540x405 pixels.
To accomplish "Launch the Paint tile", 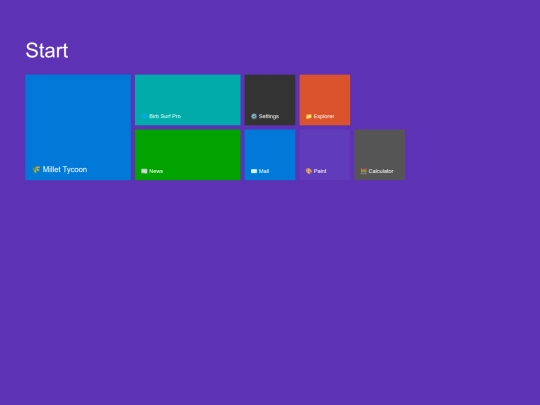I will pos(325,155).
